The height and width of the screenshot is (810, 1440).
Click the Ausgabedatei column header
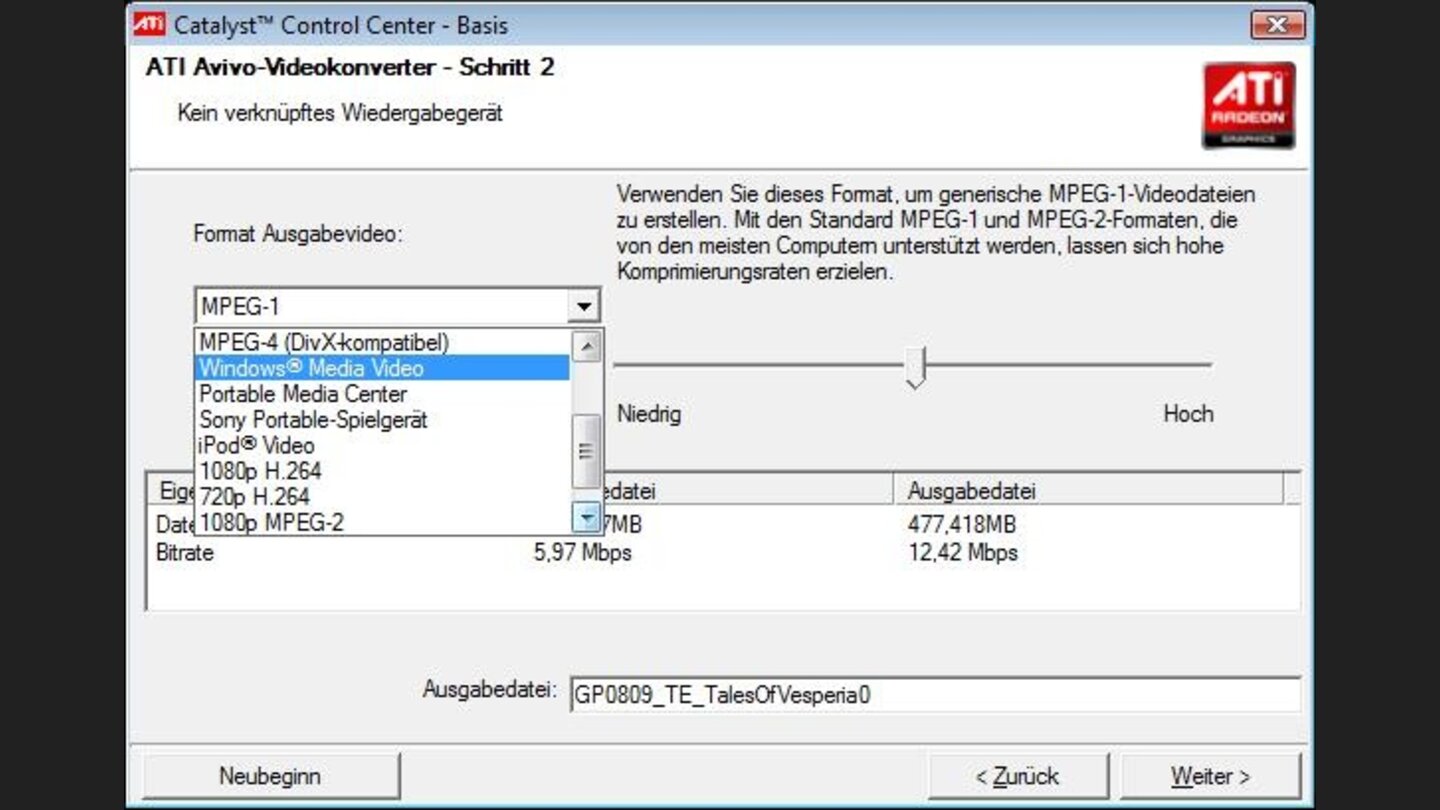pyautogui.click(x=1089, y=491)
